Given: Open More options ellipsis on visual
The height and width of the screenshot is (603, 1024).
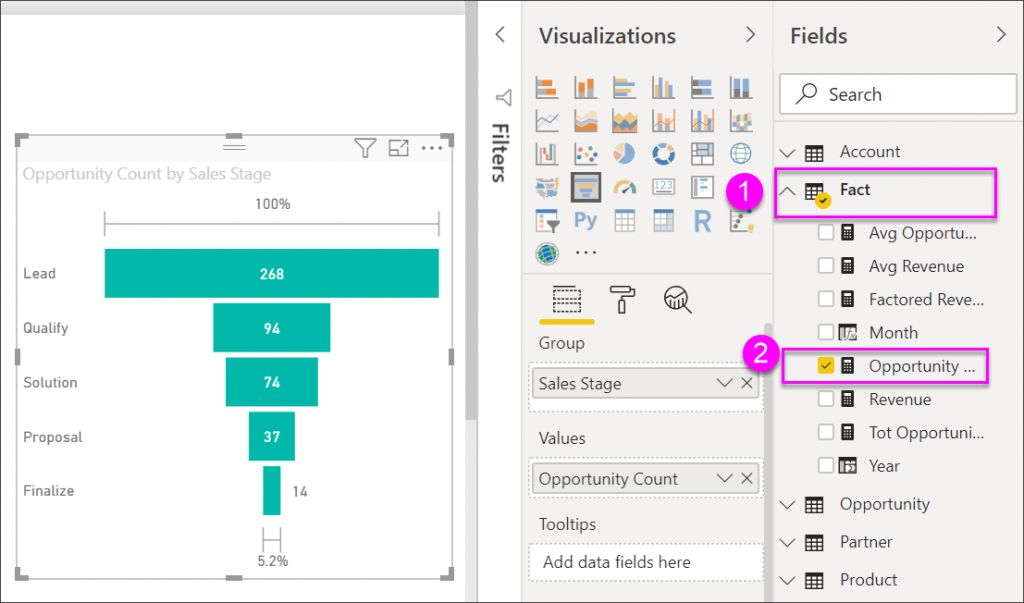Looking at the screenshot, I should (432, 148).
